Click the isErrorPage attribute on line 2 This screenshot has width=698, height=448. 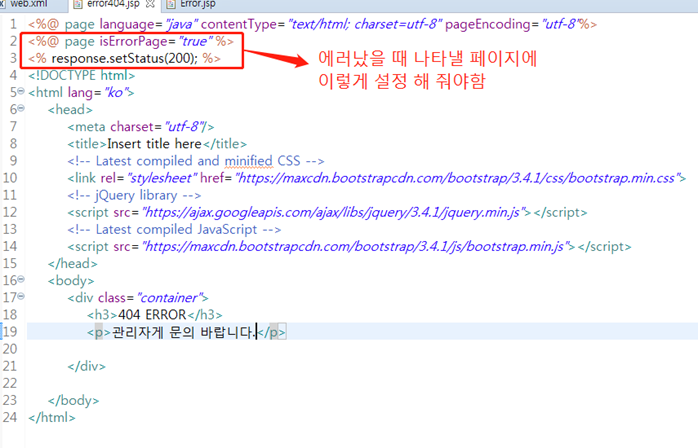pos(134,41)
